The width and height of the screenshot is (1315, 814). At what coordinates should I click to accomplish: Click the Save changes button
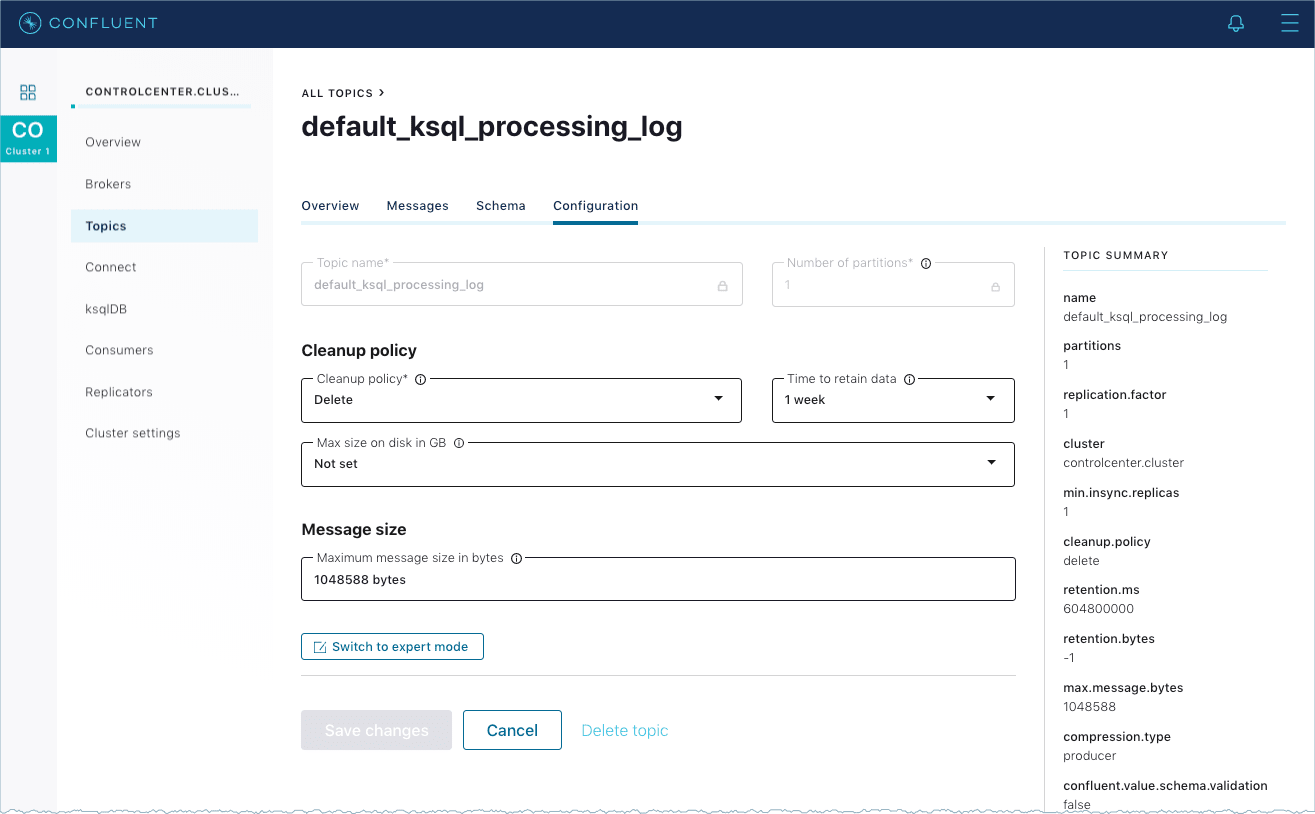click(x=376, y=730)
